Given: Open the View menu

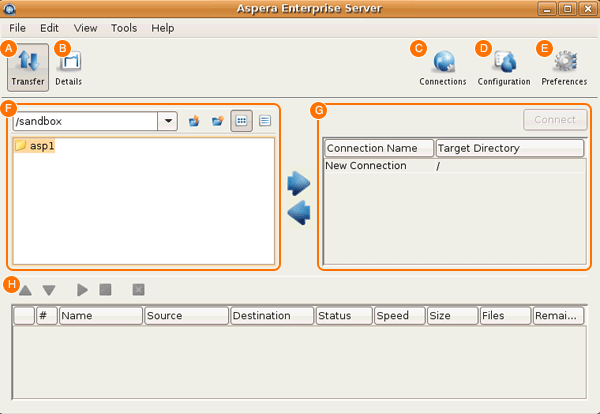Looking at the screenshot, I should point(85,28).
